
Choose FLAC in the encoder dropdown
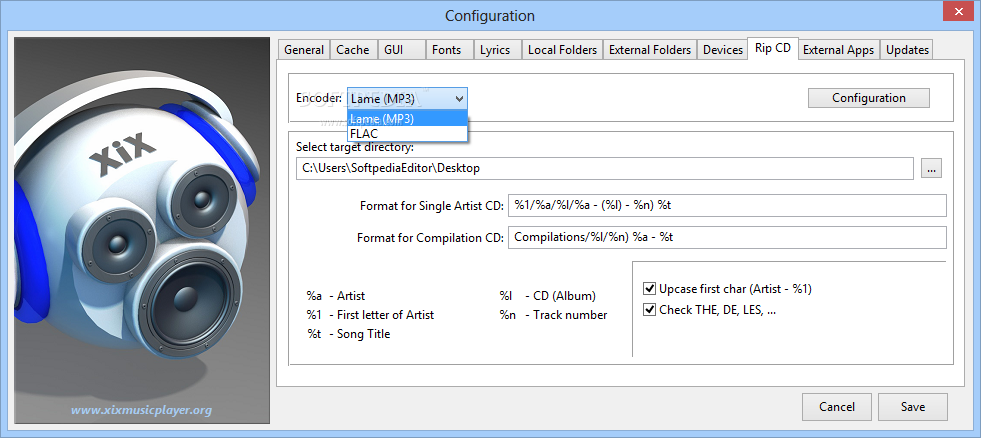click(406, 133)
